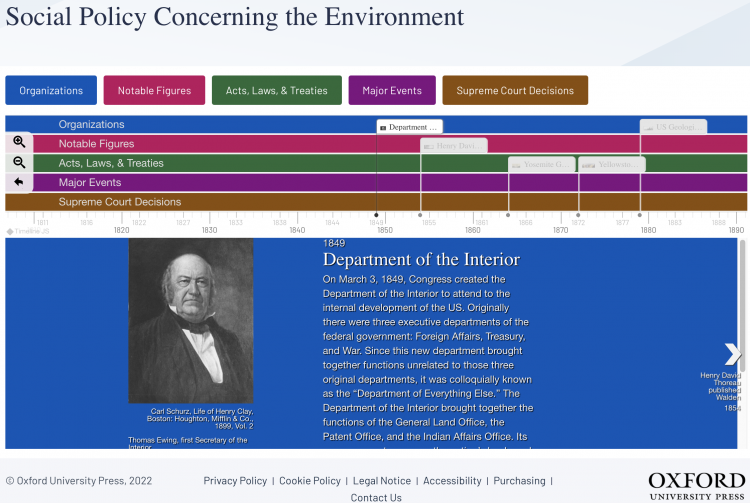Viewport: 750px width, 503px height.
Task: Open the Cookie Policy link
Action: point(310,481)
